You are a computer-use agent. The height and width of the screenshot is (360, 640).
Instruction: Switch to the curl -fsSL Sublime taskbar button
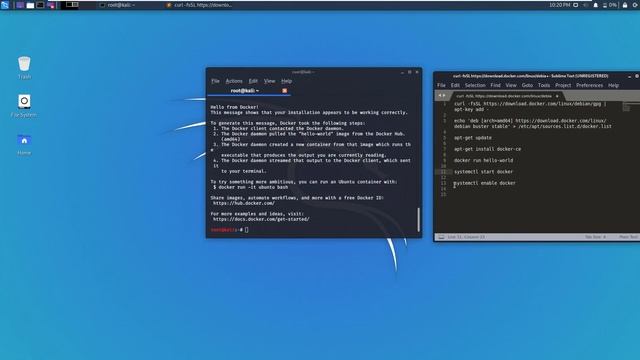[200, 5]
